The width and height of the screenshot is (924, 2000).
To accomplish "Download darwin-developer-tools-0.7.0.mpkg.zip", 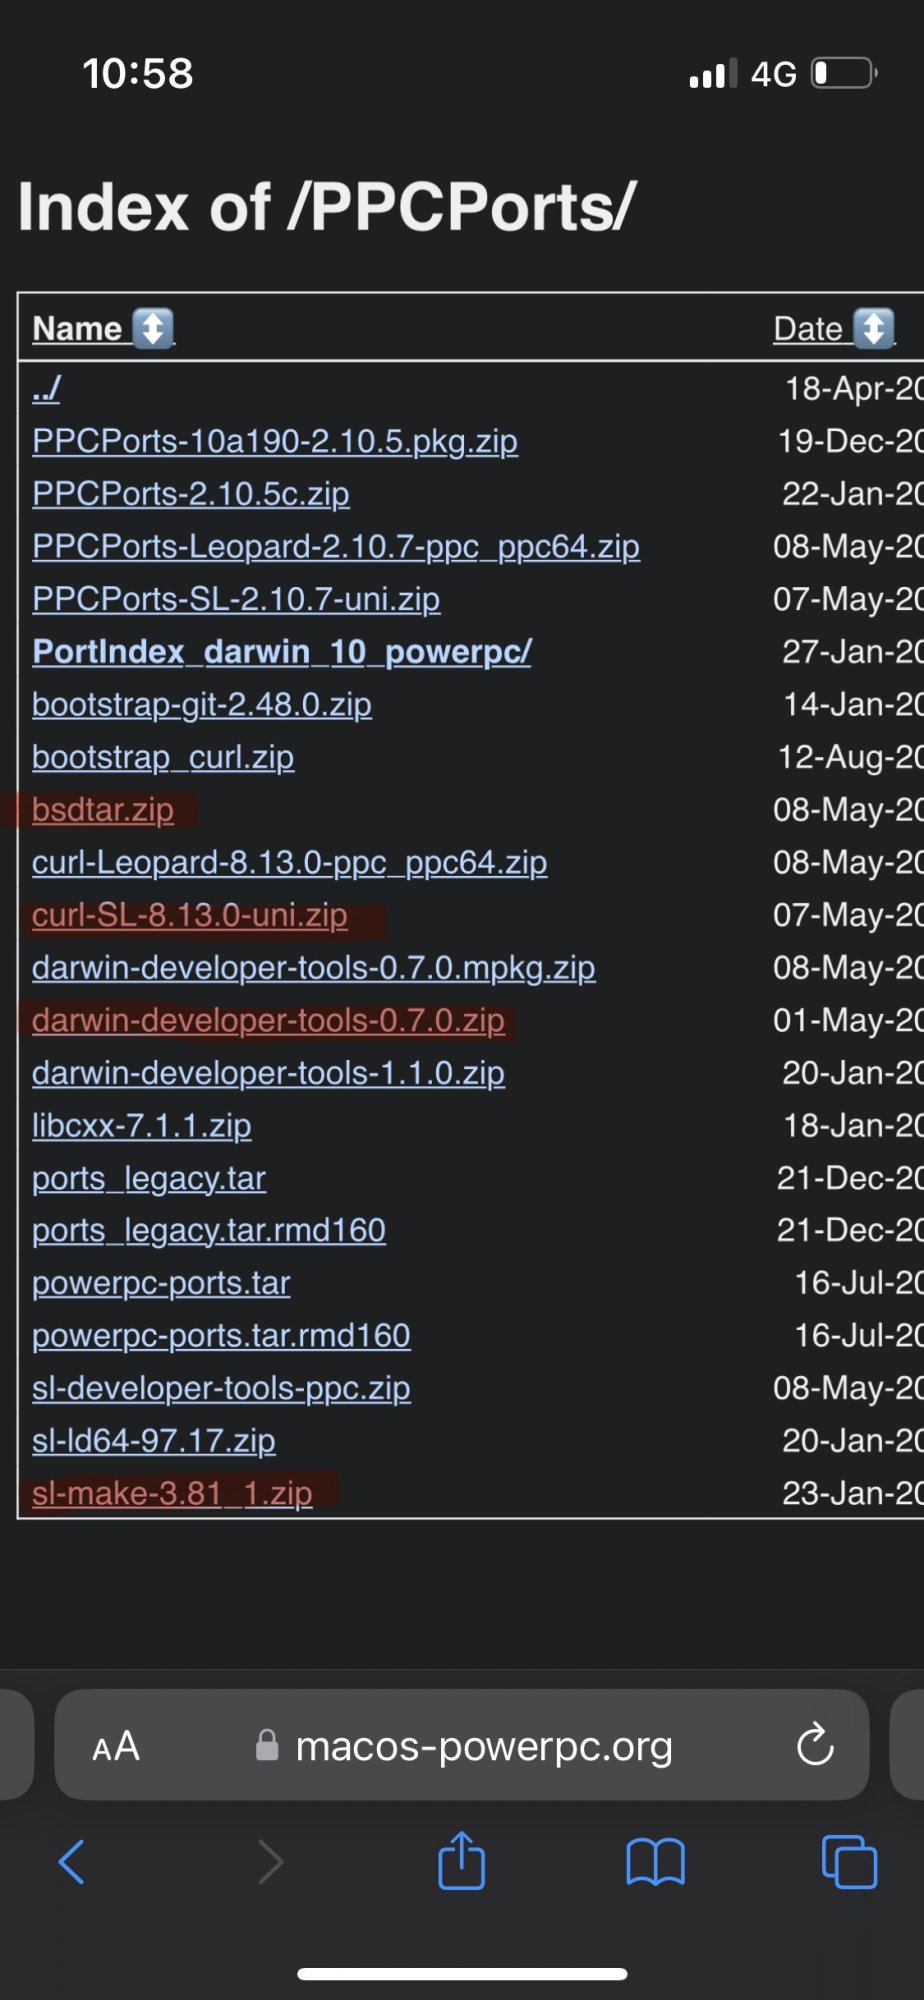I will coord(314,968).
